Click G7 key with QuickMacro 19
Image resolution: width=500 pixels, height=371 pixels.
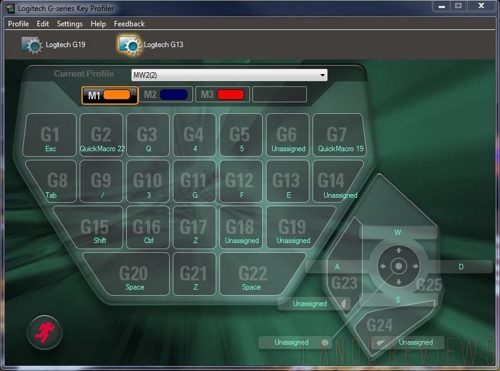339,135
